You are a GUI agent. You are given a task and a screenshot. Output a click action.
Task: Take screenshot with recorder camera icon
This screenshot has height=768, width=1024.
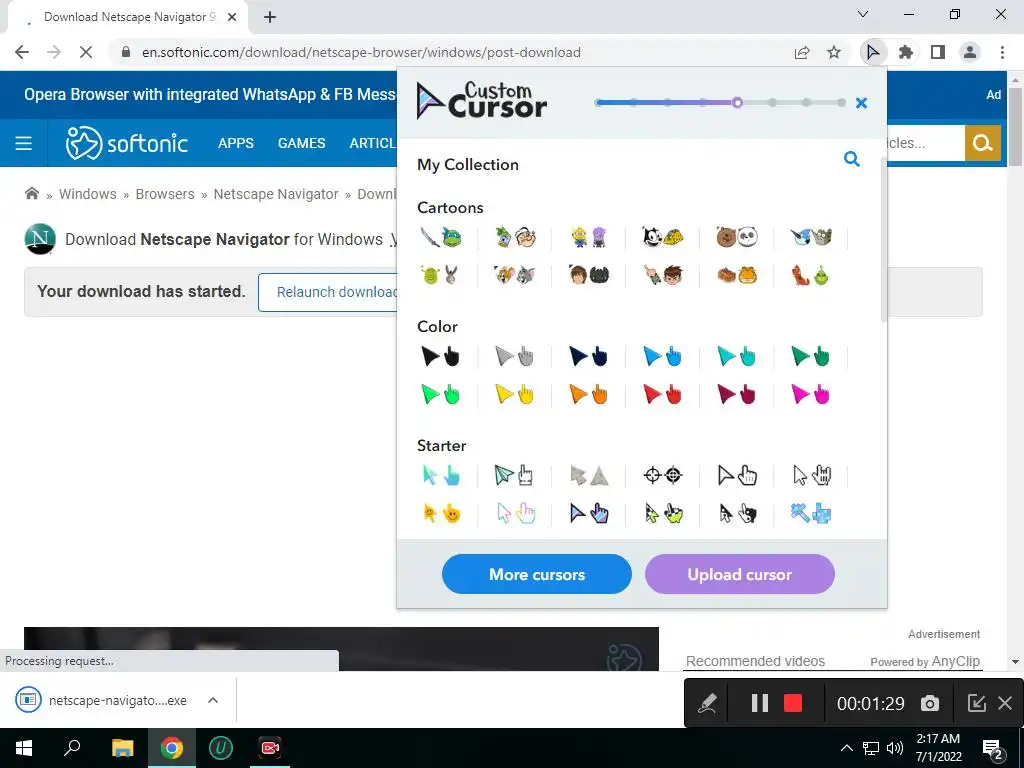tap(930, 703)
